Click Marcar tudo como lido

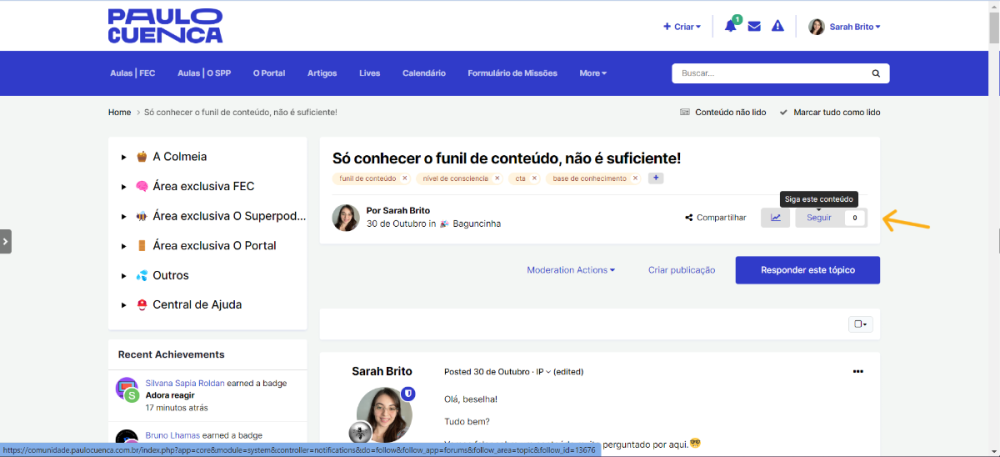830,112
